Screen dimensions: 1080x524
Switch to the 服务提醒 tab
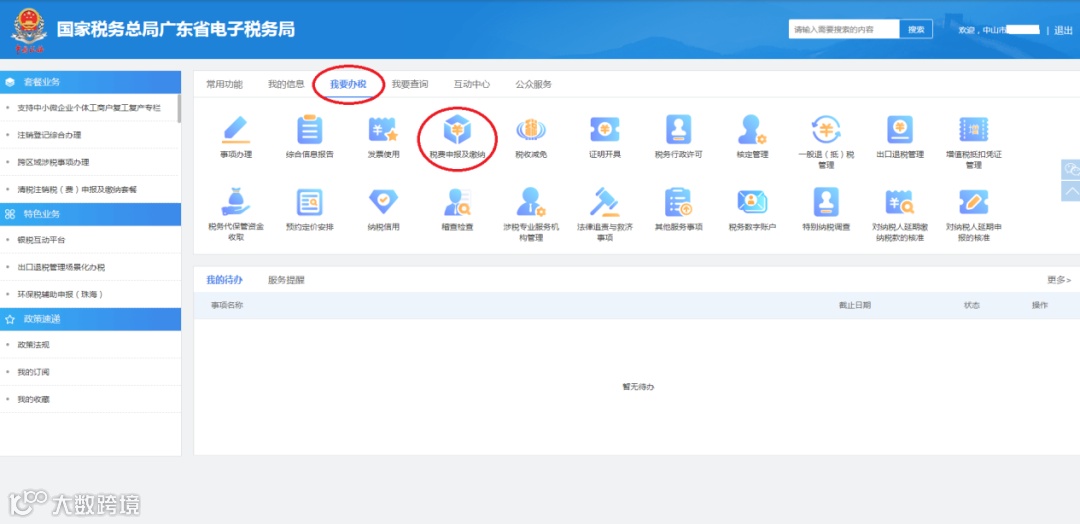click(x=286, y=280)
